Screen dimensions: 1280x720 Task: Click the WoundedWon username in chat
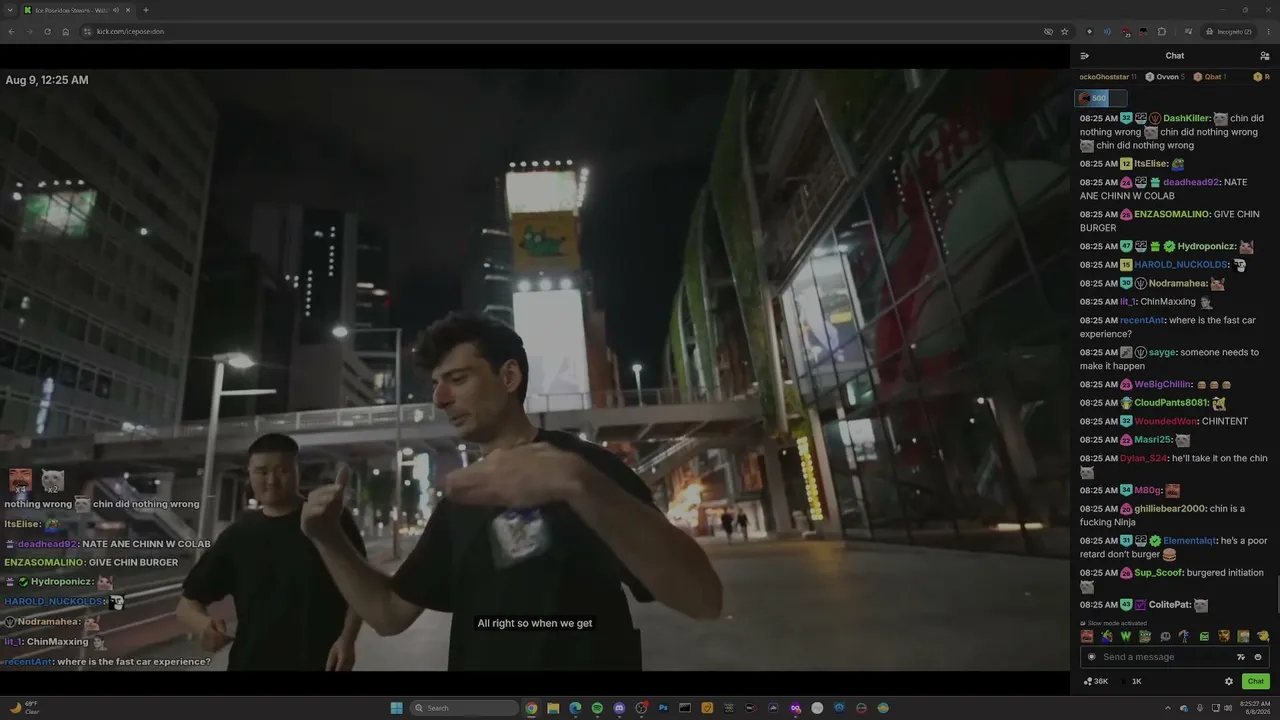[1165, 422]
